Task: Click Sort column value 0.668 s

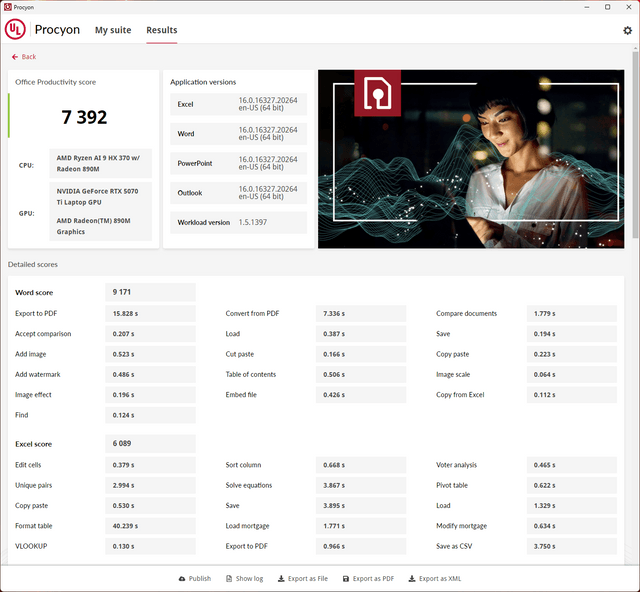Action: point(361,465)
